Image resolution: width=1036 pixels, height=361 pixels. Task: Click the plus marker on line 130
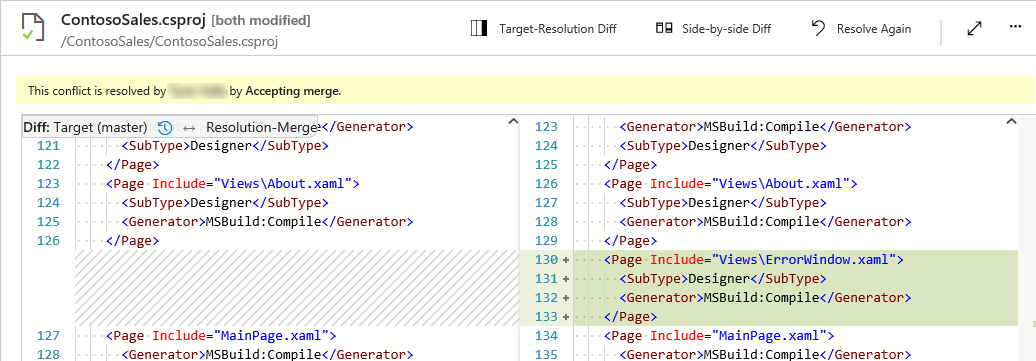pos(566,260)
